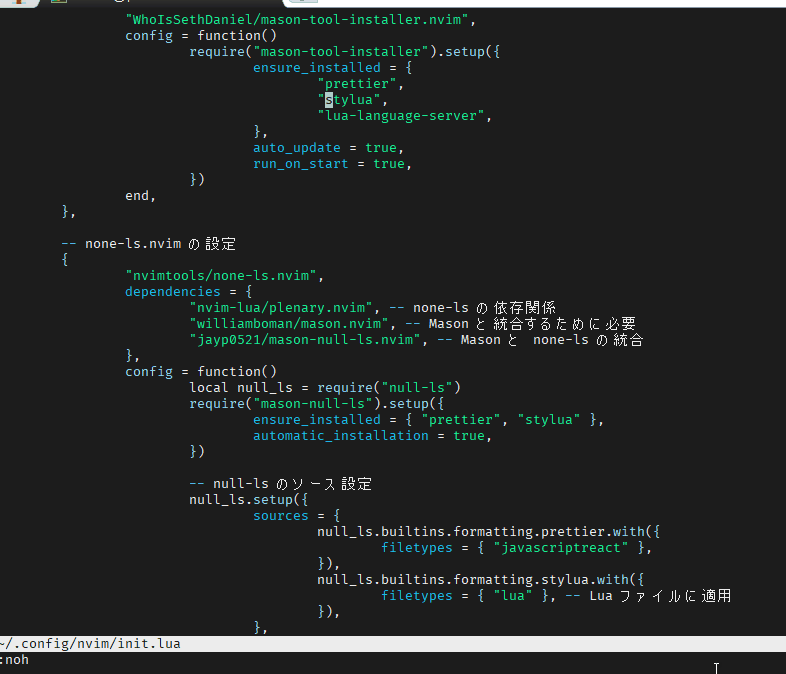Click the 'end,' keyword line
Image resolution: width=786 pixels, height=674 pixels.
[x=140, y=196]
